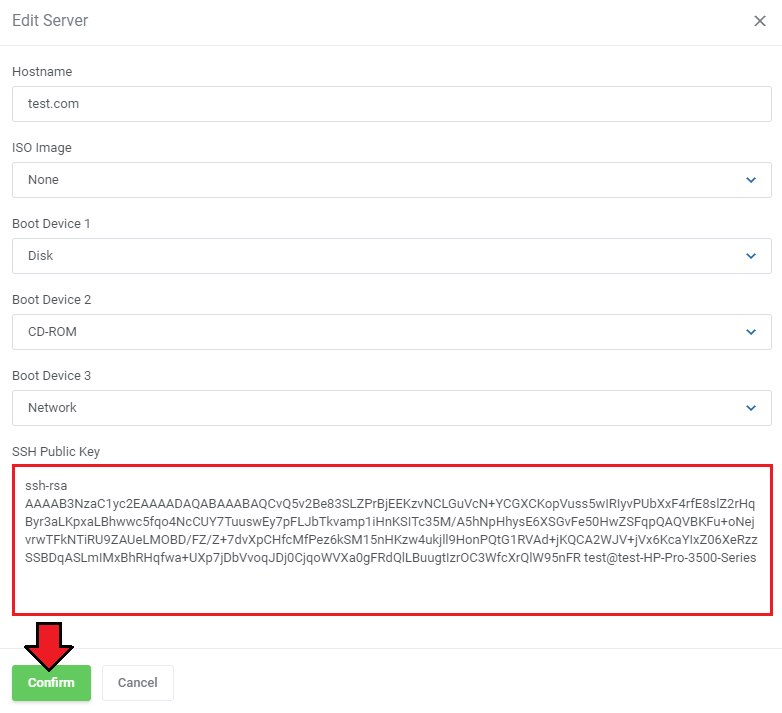Open the ISO Image dropdown showing None

coord(391,180)
